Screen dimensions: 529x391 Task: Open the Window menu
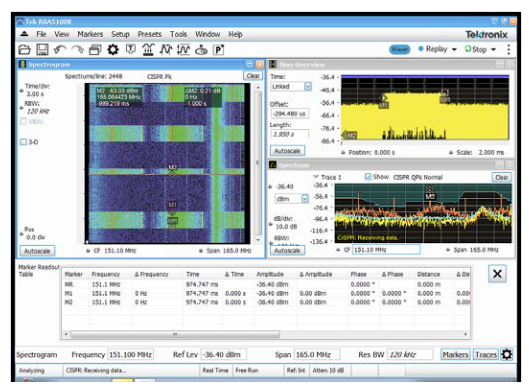pos(207,34)
